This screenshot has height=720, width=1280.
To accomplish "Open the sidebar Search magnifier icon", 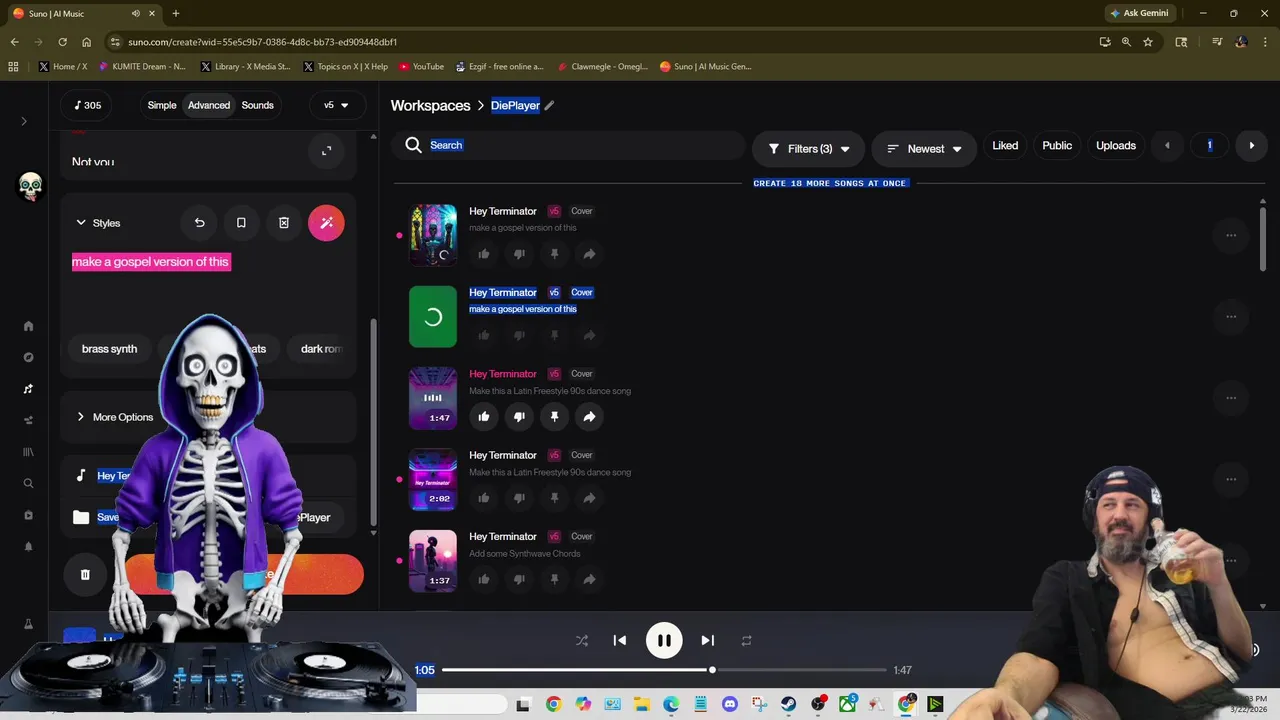I will coord(28,483).
